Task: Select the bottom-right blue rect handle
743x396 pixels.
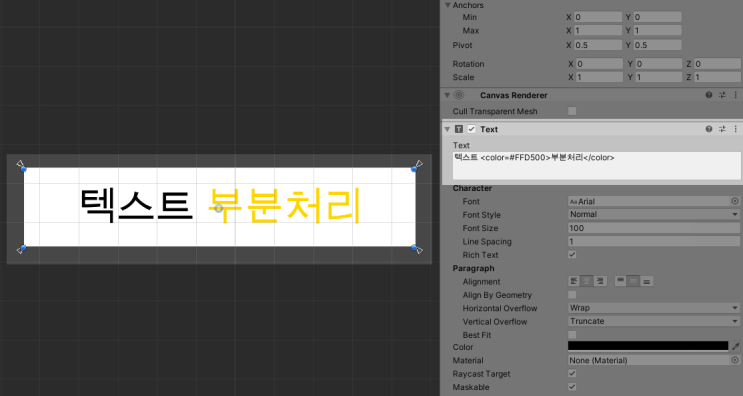Action: pos(414,248)
